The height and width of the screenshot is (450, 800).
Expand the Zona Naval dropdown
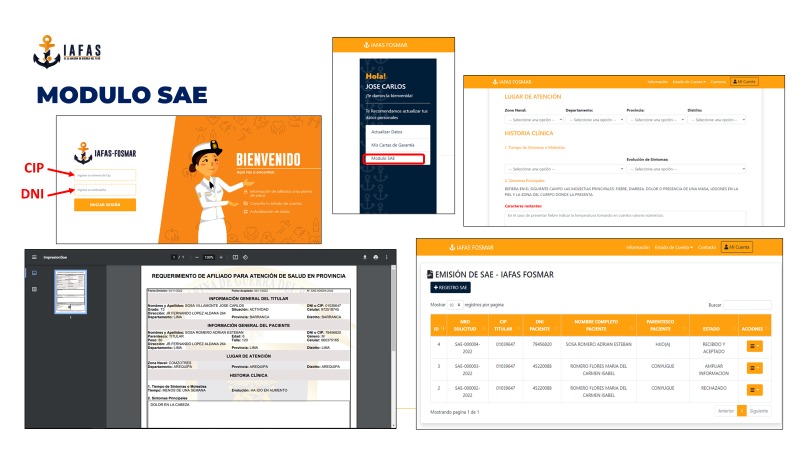532,119
